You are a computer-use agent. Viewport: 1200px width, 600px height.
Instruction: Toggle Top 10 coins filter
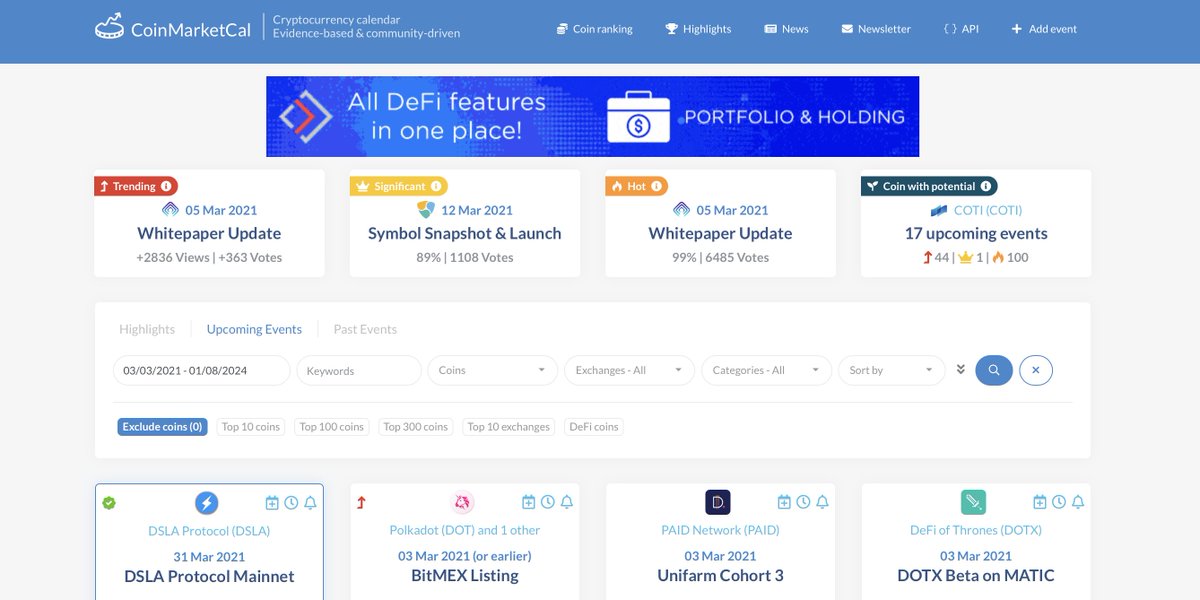pos(251,426)
